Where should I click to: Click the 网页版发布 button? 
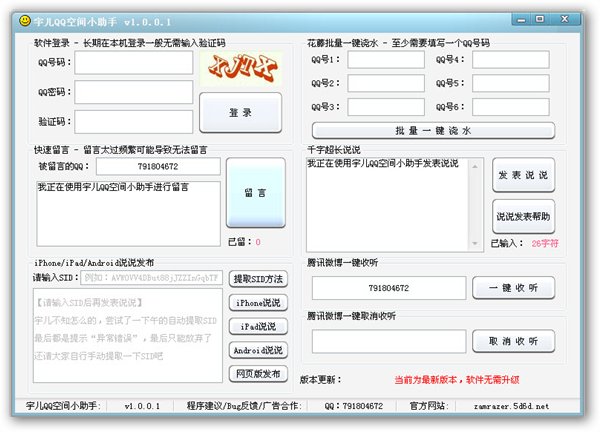(x=258, y=374)
